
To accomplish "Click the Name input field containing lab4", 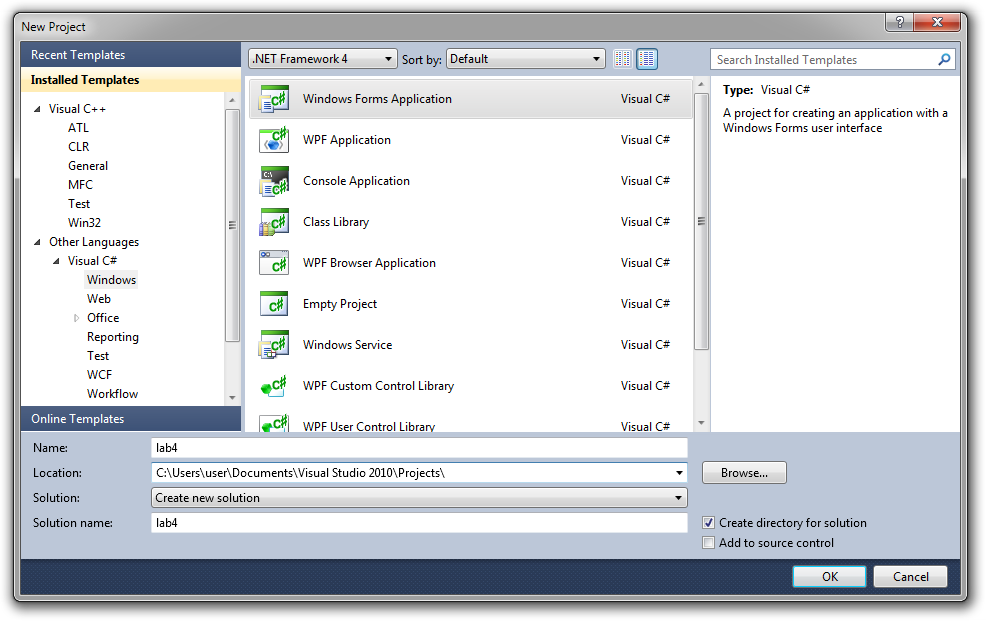I will point(419,448).
